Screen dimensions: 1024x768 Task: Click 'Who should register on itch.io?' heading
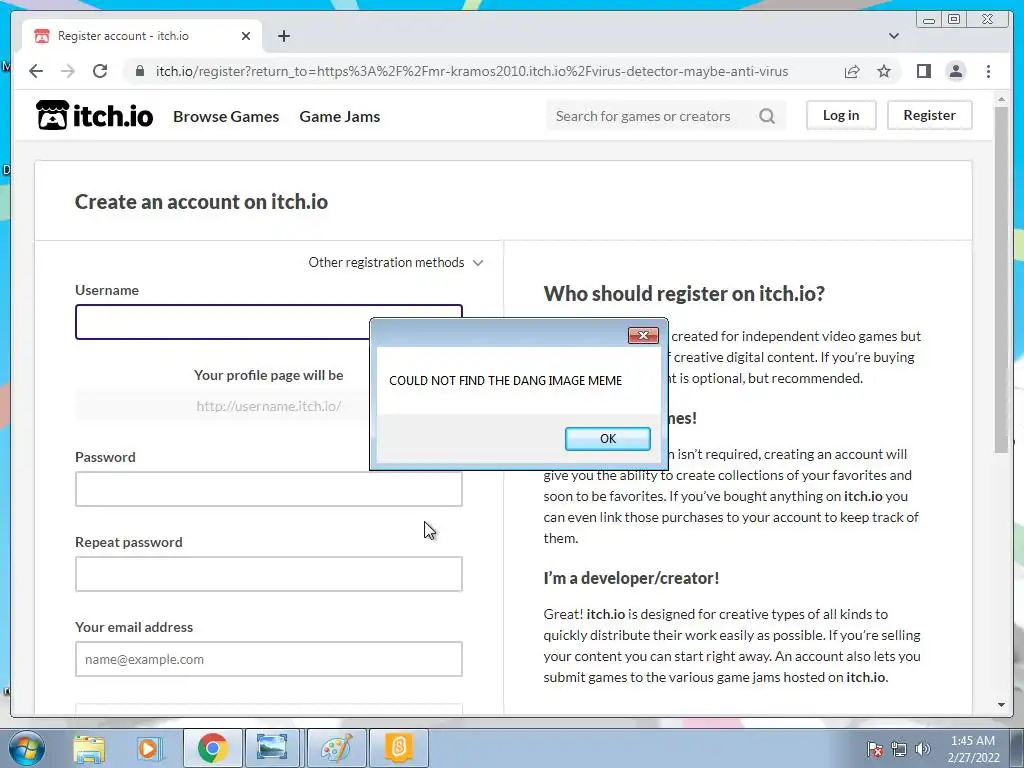click(684, 294)
